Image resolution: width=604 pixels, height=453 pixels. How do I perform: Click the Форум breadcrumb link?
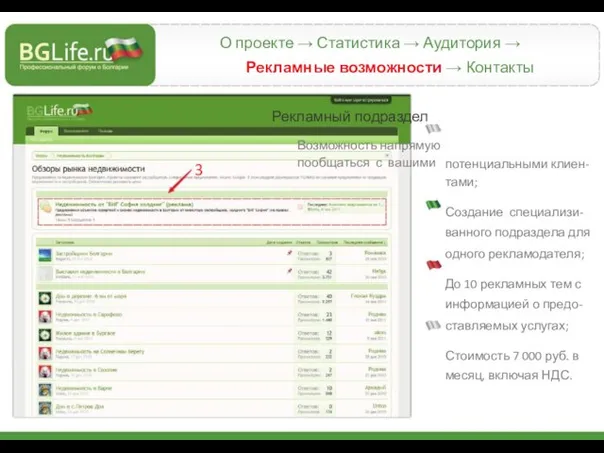(x=42, y=156)
